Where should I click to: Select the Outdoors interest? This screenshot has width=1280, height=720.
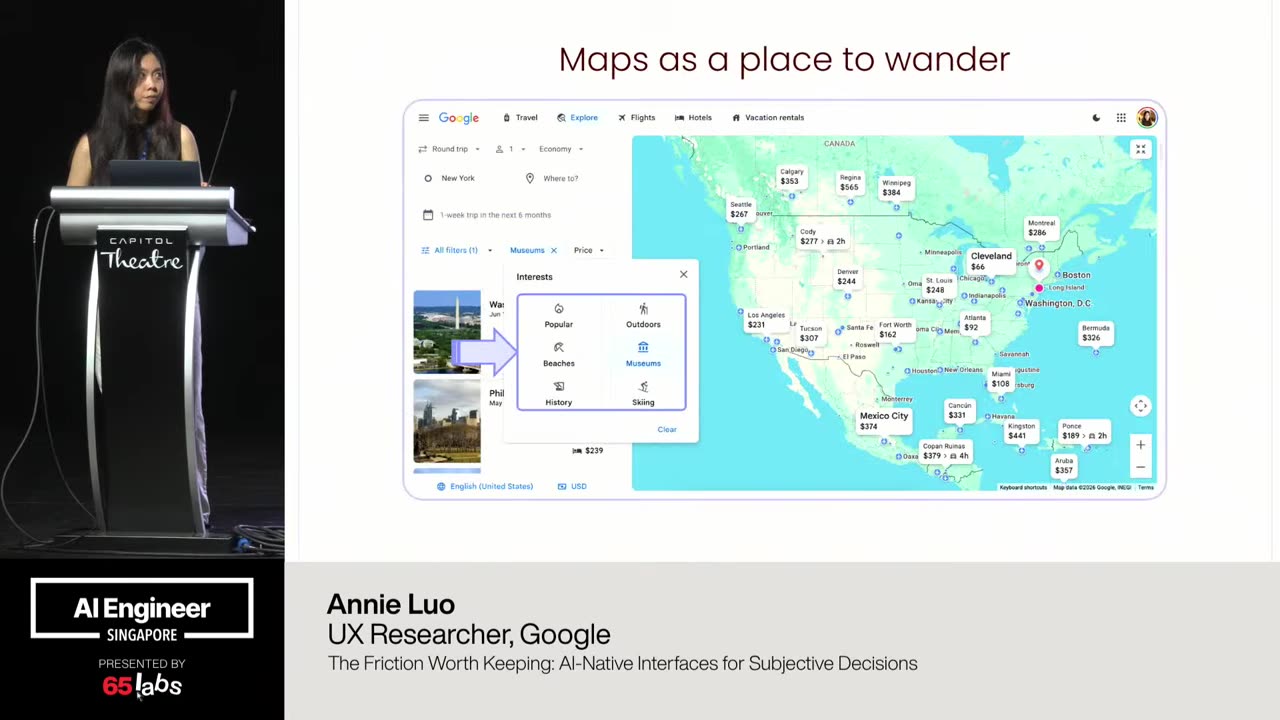tap(643, 315)
